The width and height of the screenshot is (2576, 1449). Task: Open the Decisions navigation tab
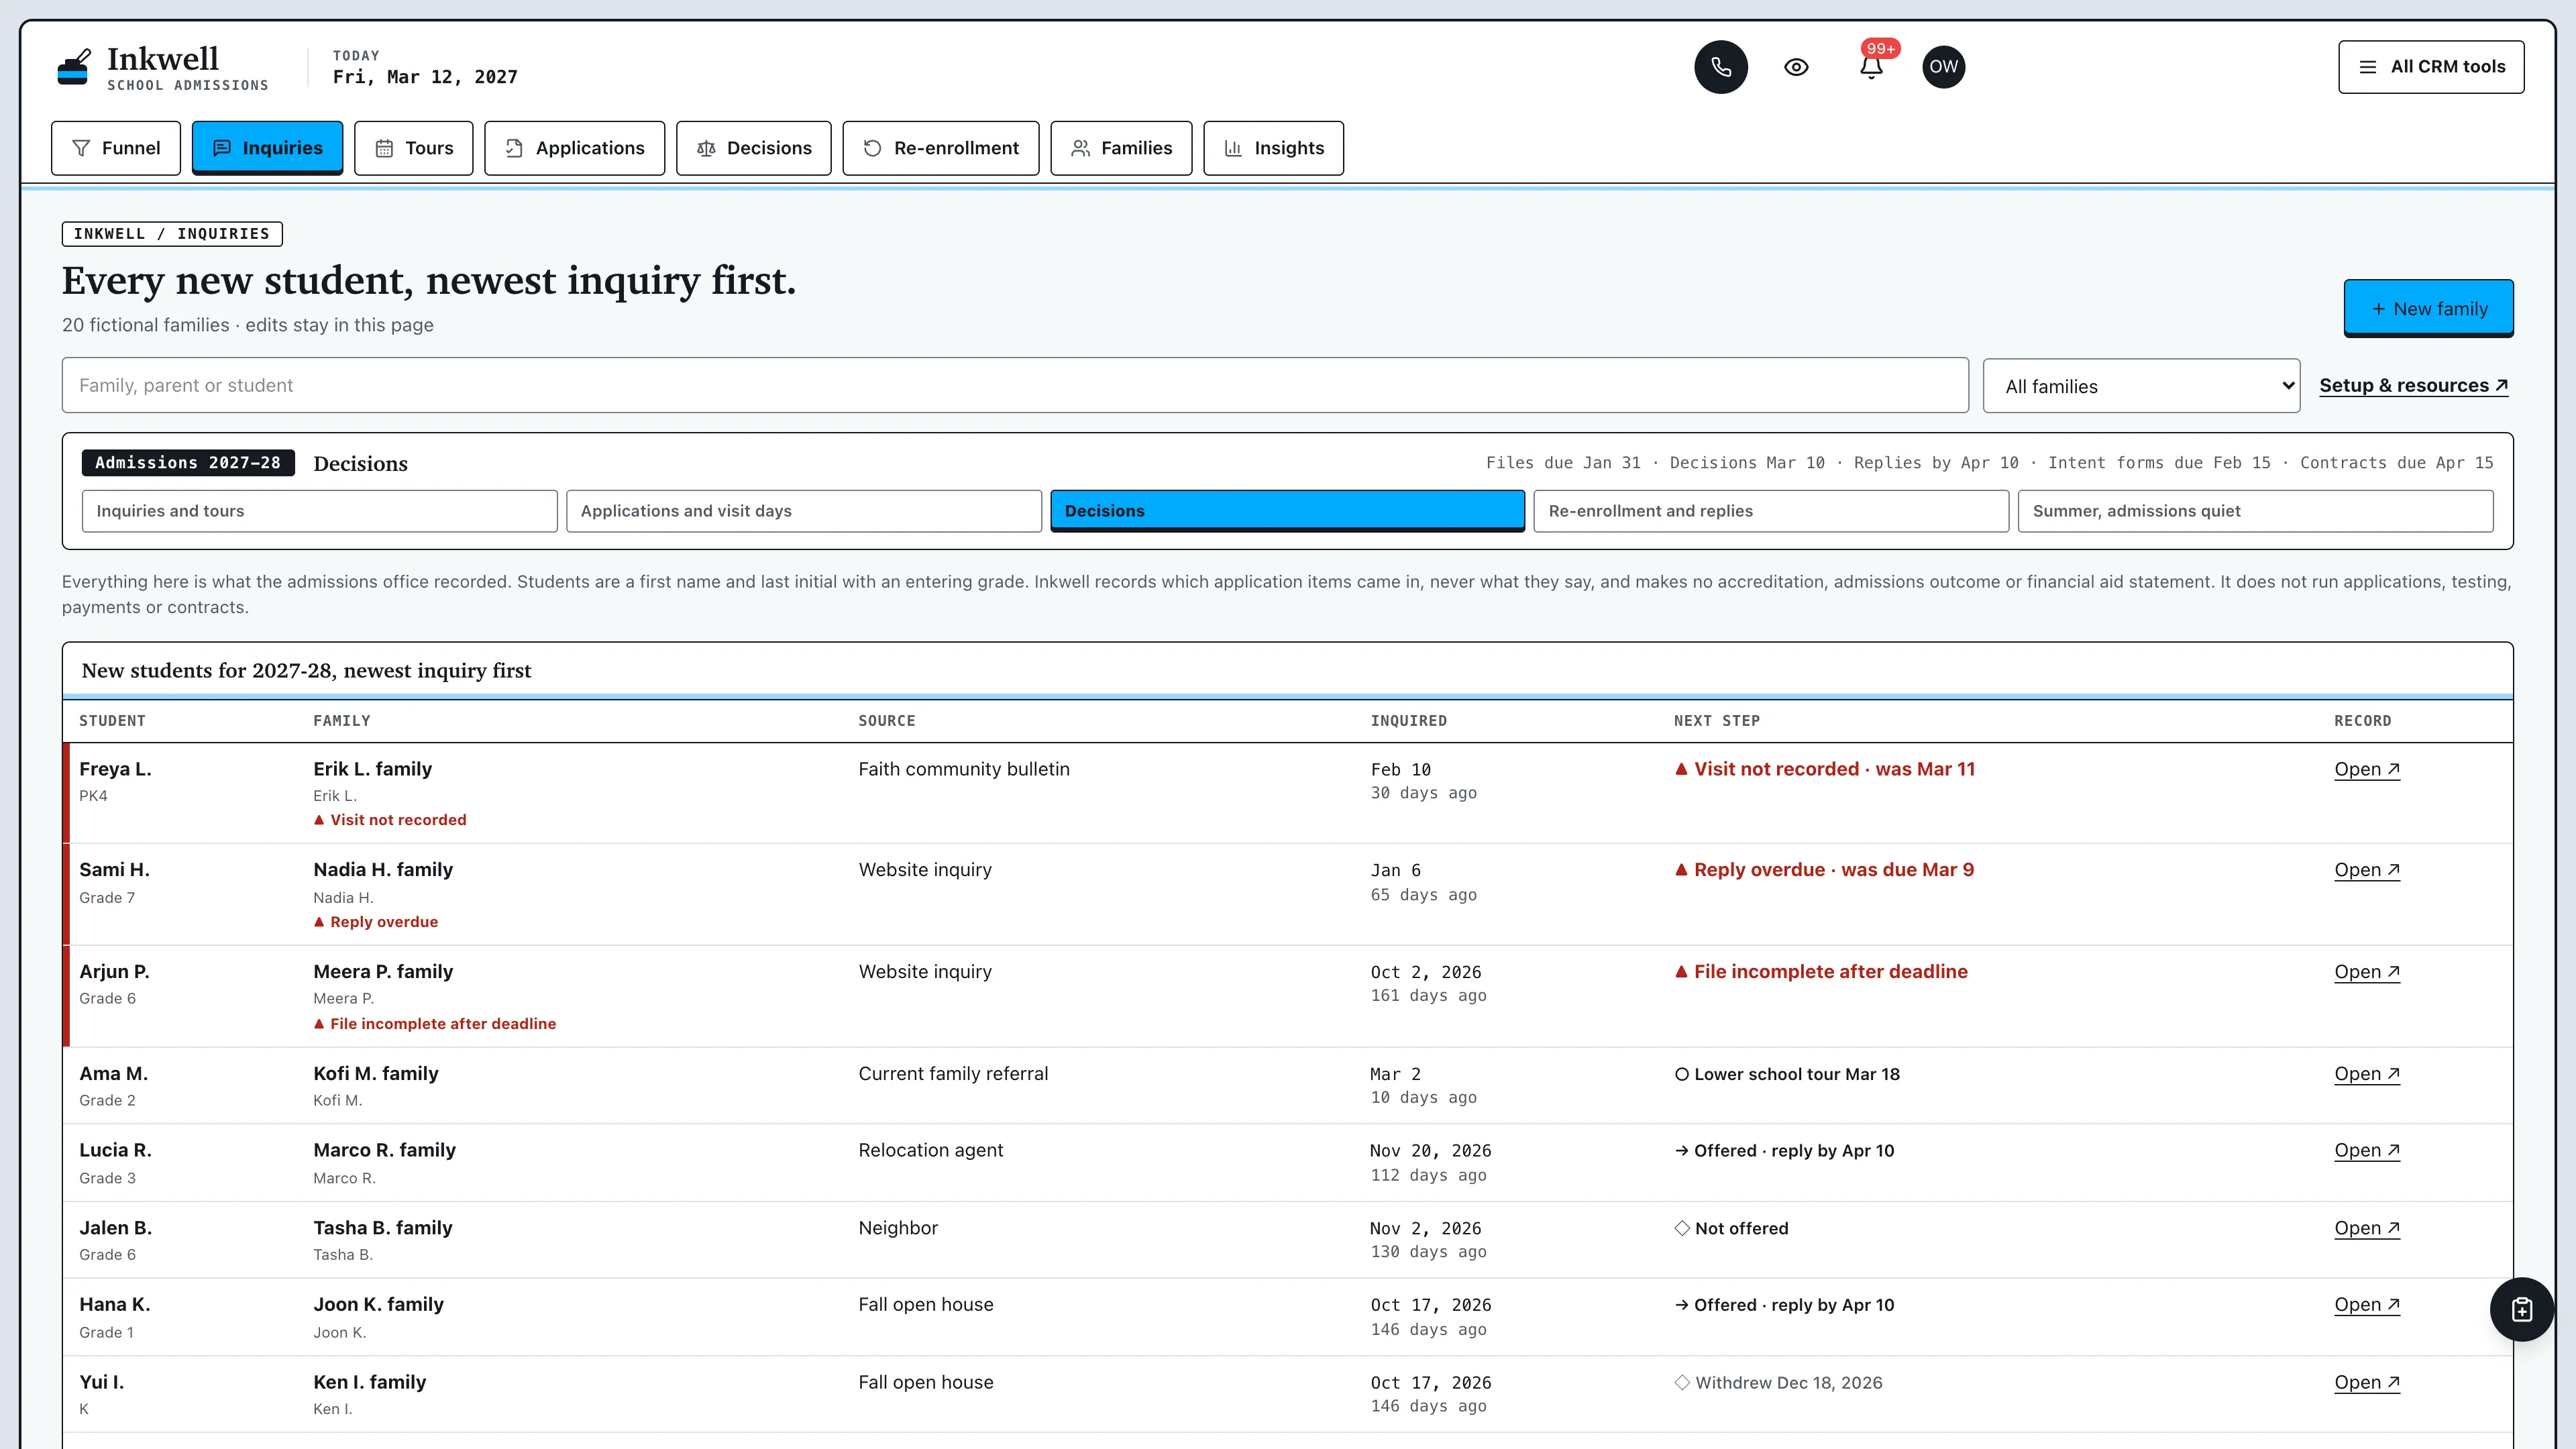click(x=754, y=148)
